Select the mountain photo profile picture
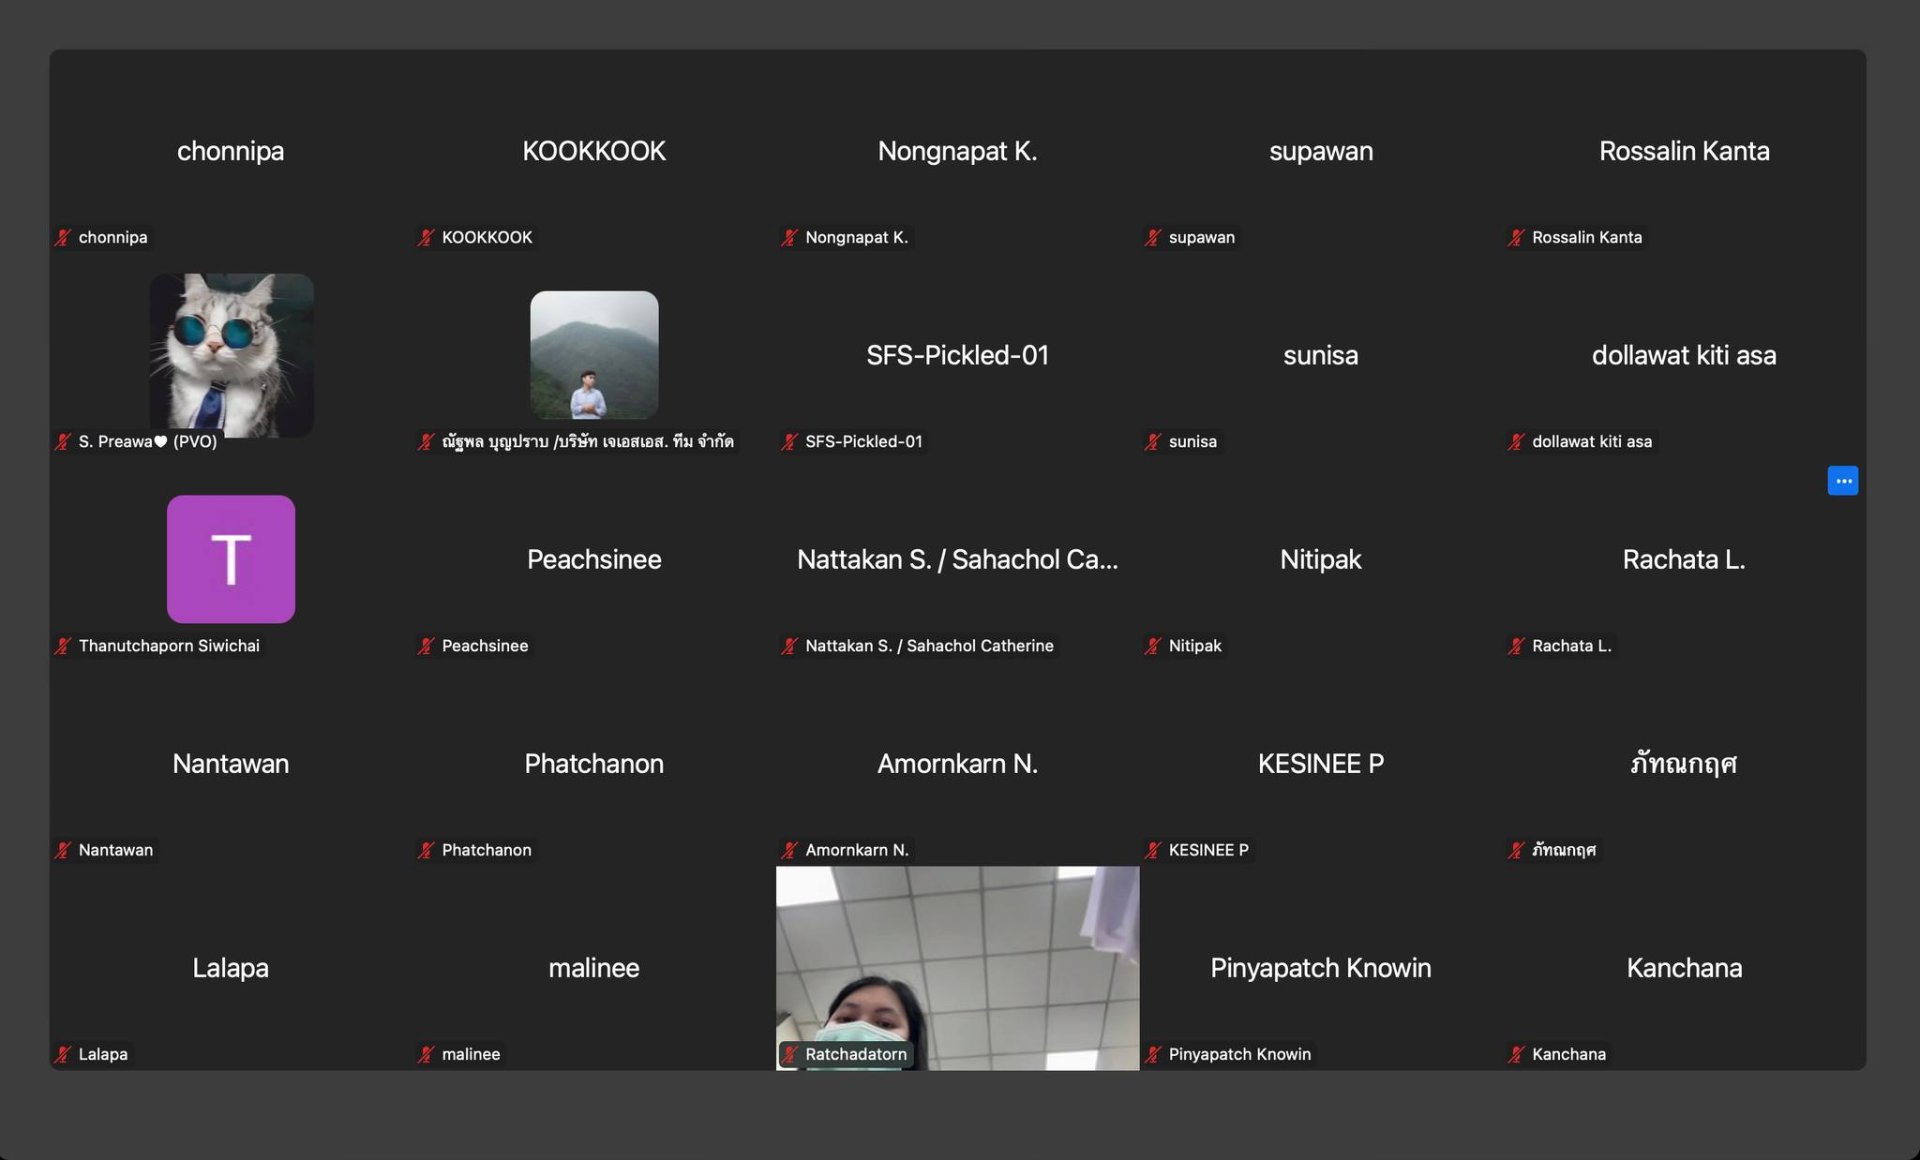The height and width of the screenshot is (1160, 1920). point(594,355)
